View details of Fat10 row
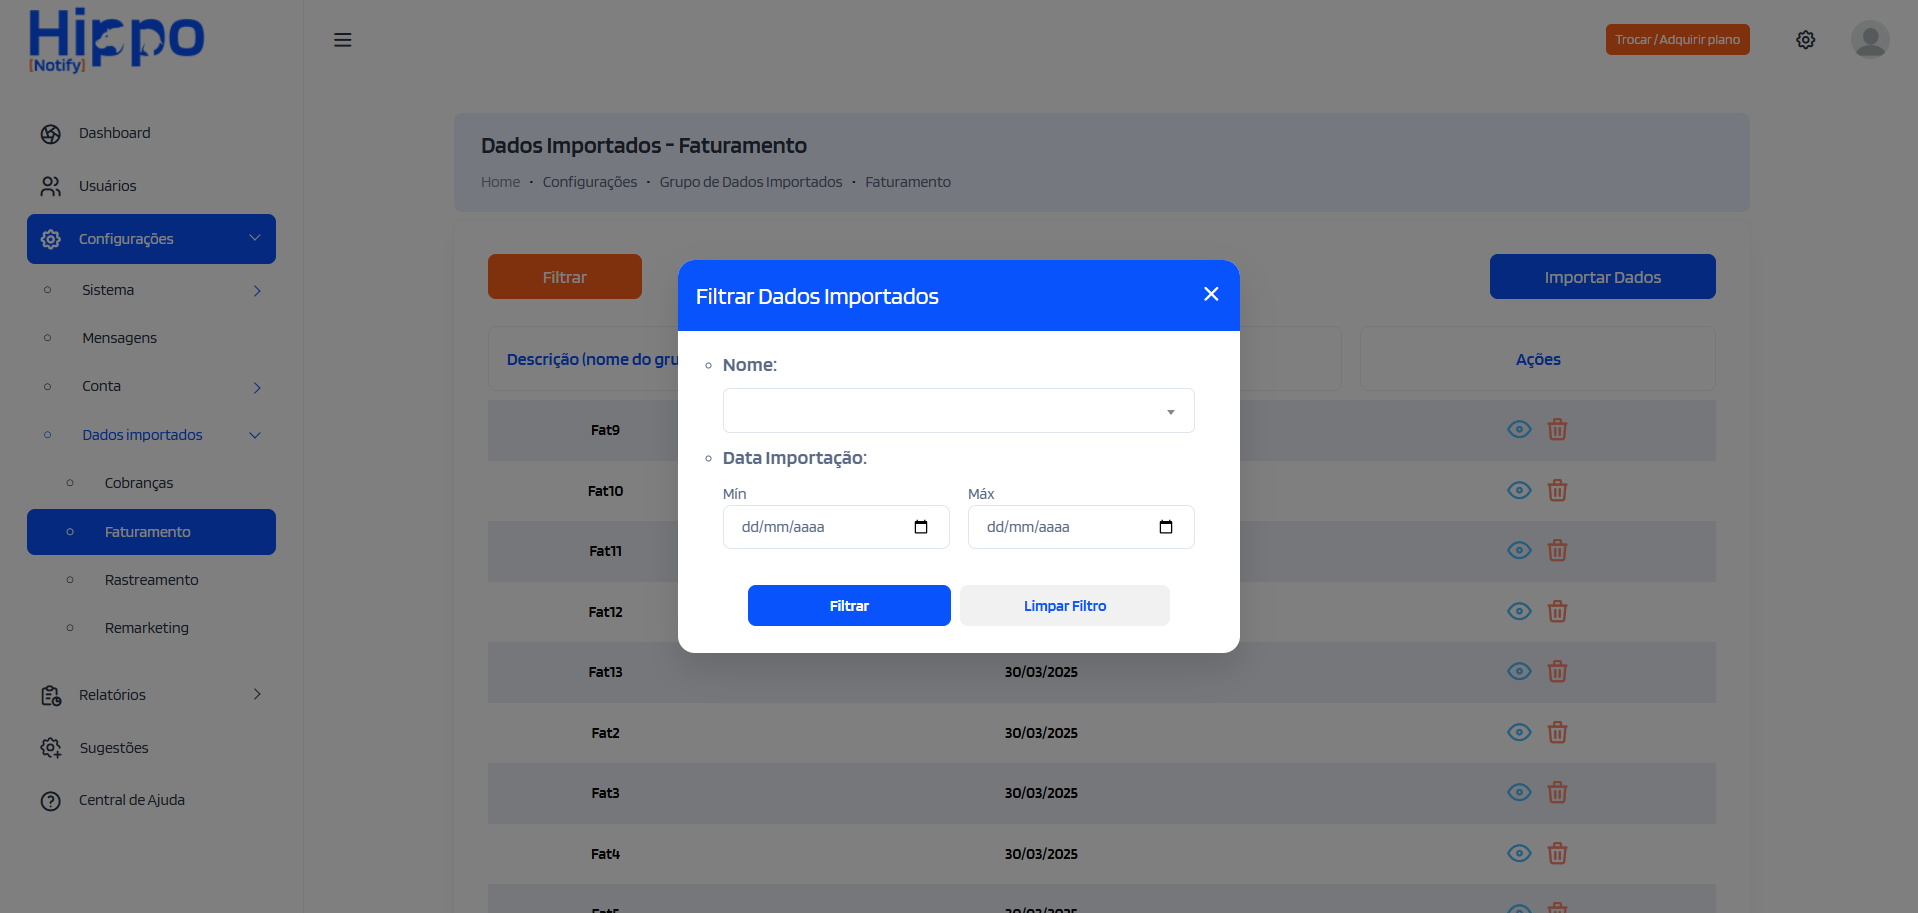Image resolution: width=1918 pixels, height=913 pixels. 1519,490
